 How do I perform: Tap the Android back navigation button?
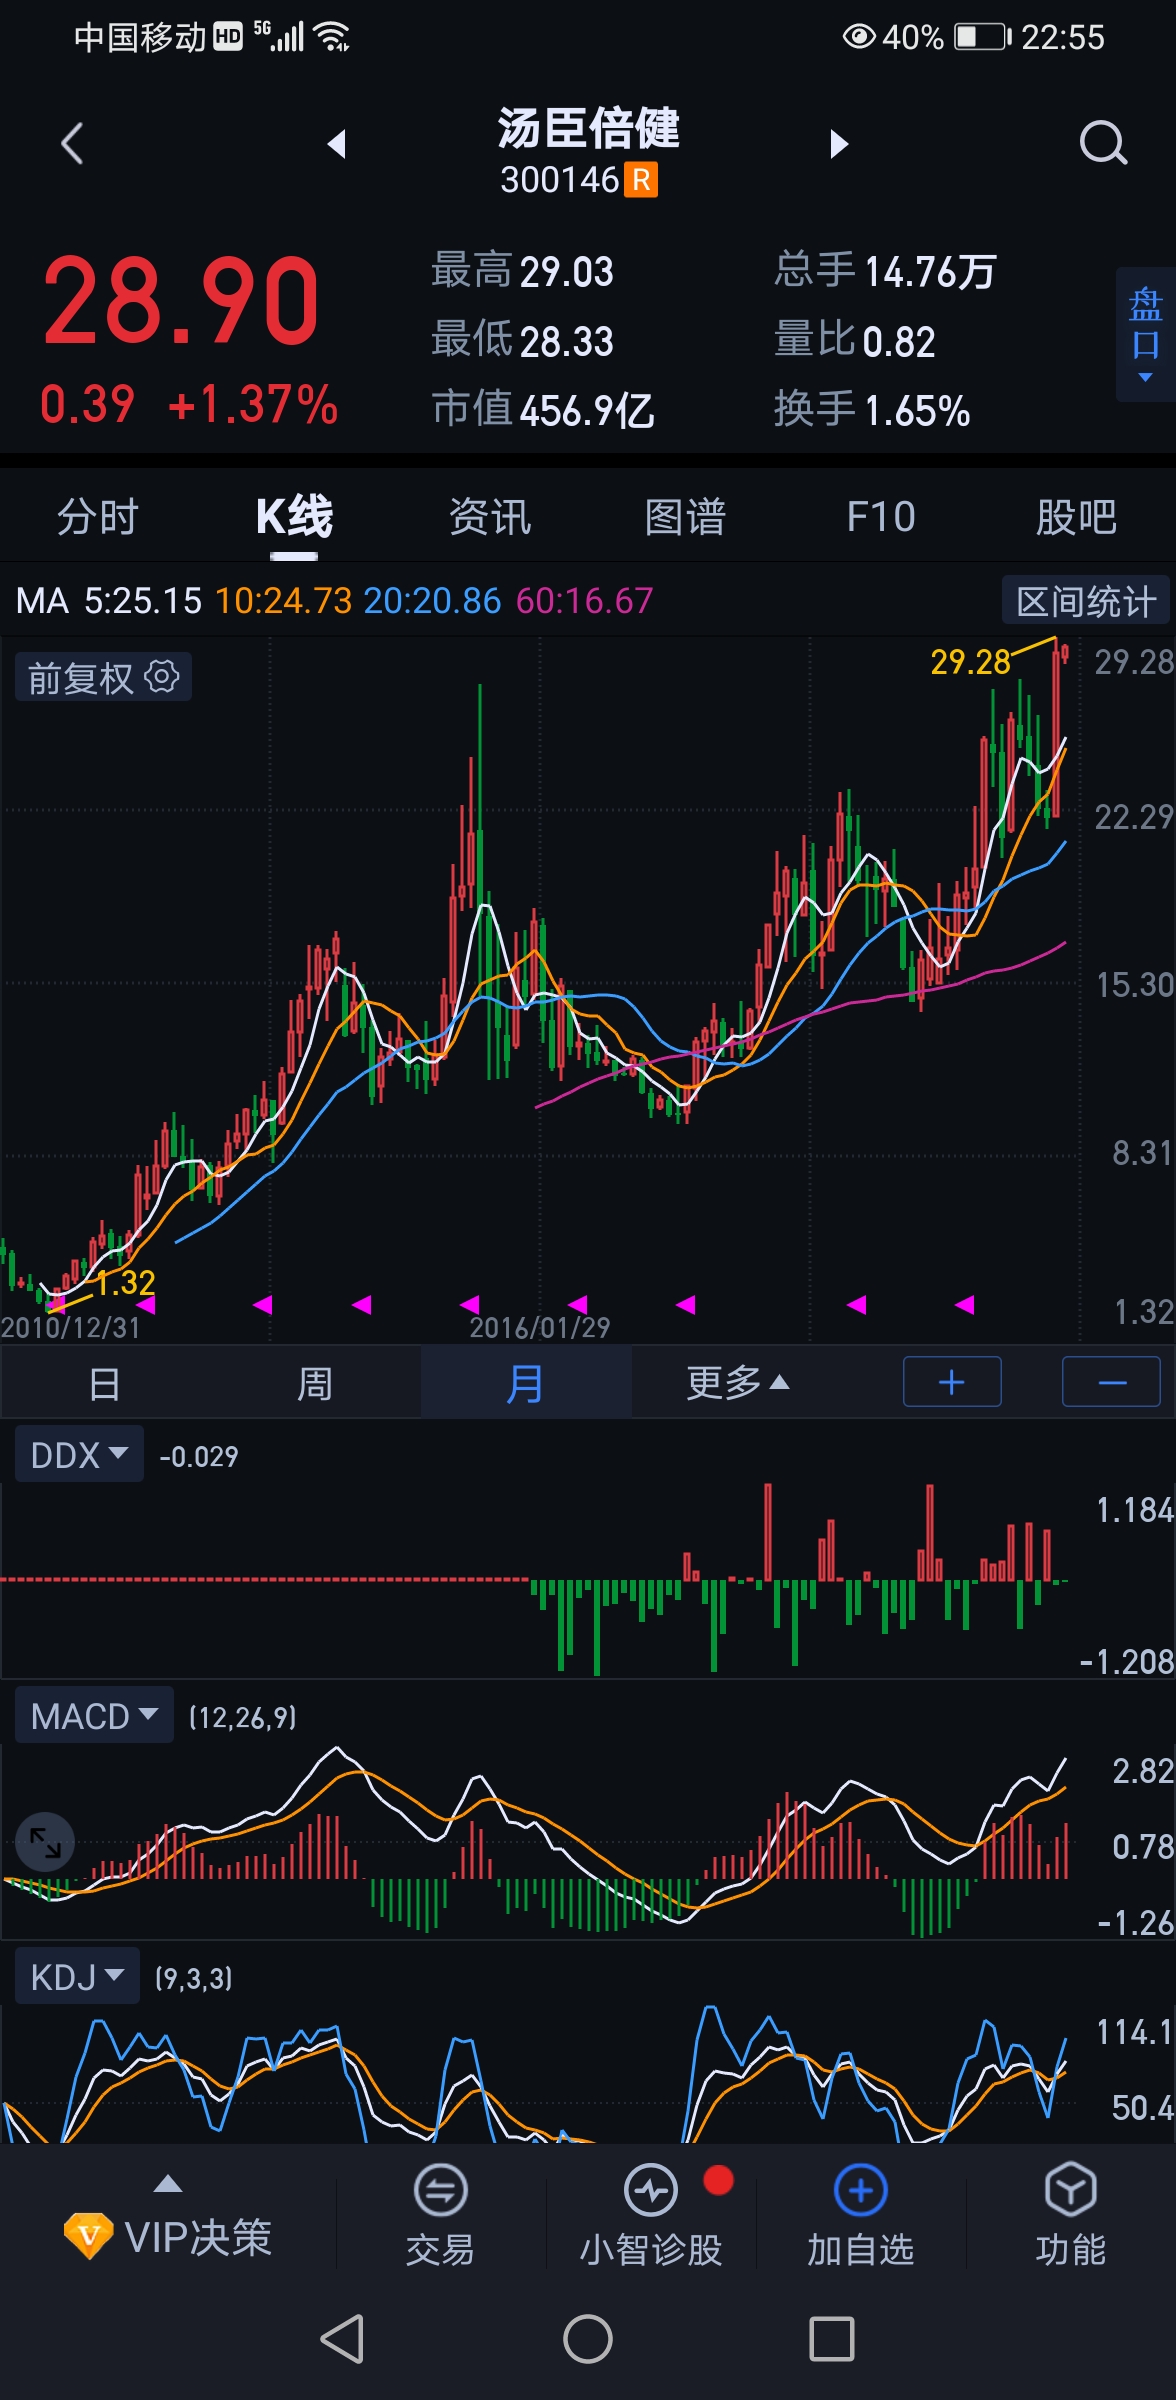[343, 2339]
